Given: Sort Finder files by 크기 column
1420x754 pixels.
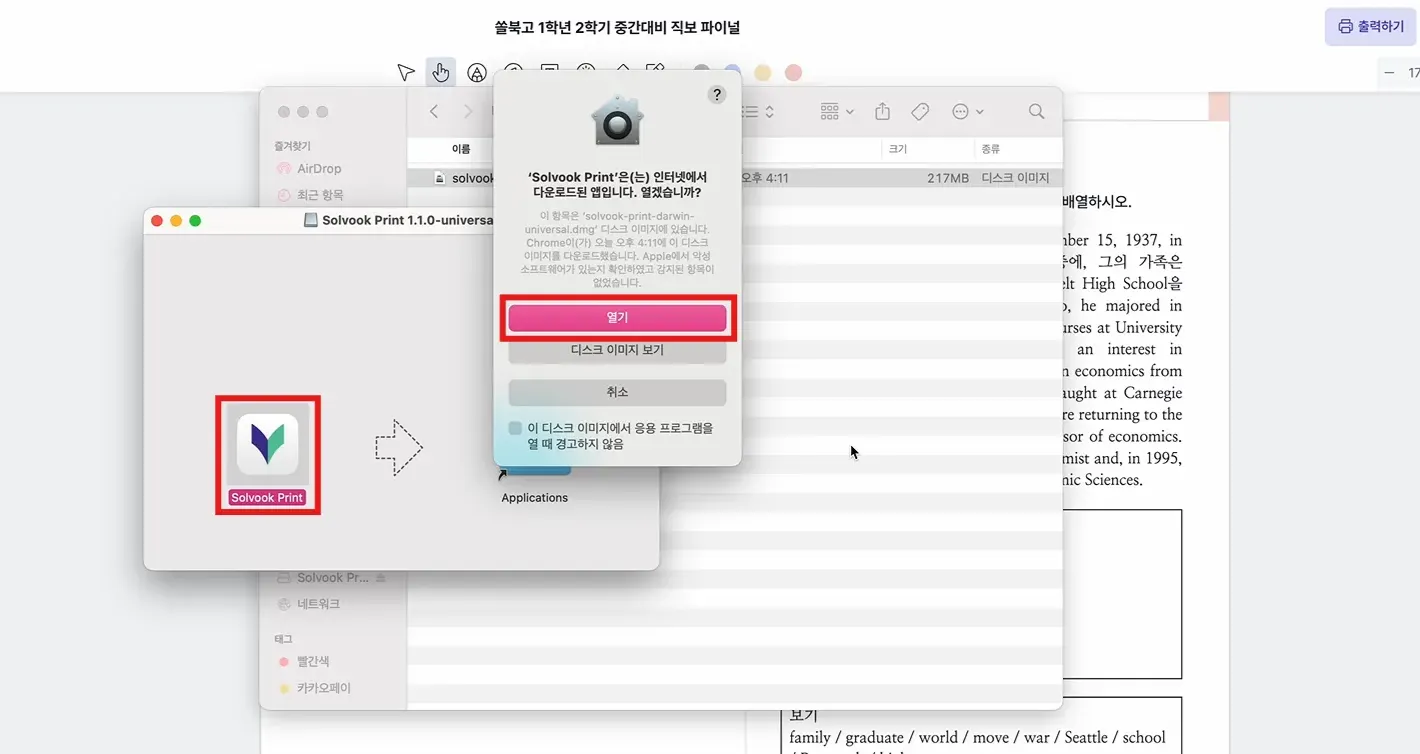Looking at the screenshot, I should [x=897, y=149].
